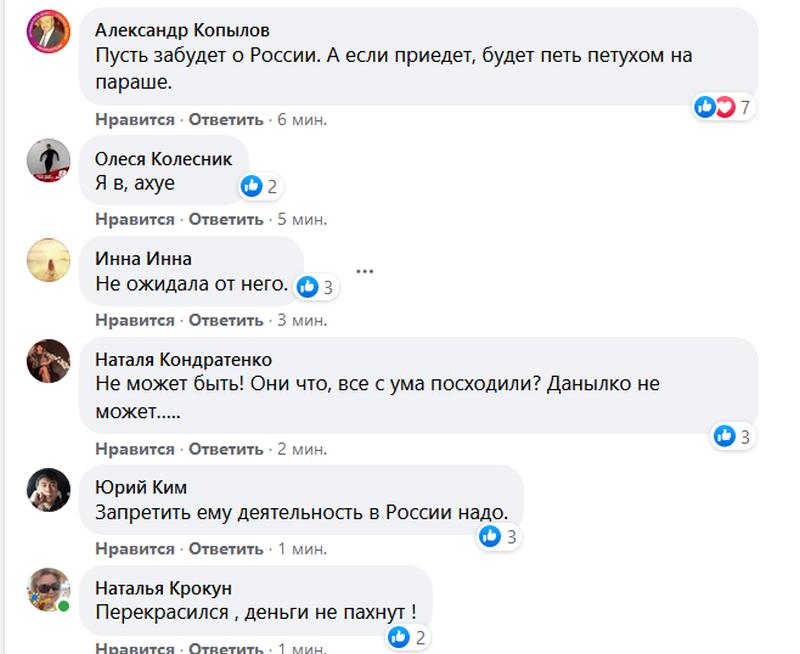Open Юрий Ким's name link
Image resolution: width=800 pixels, height=654 pixels.
pyautogui.click(x=141, y=487)
